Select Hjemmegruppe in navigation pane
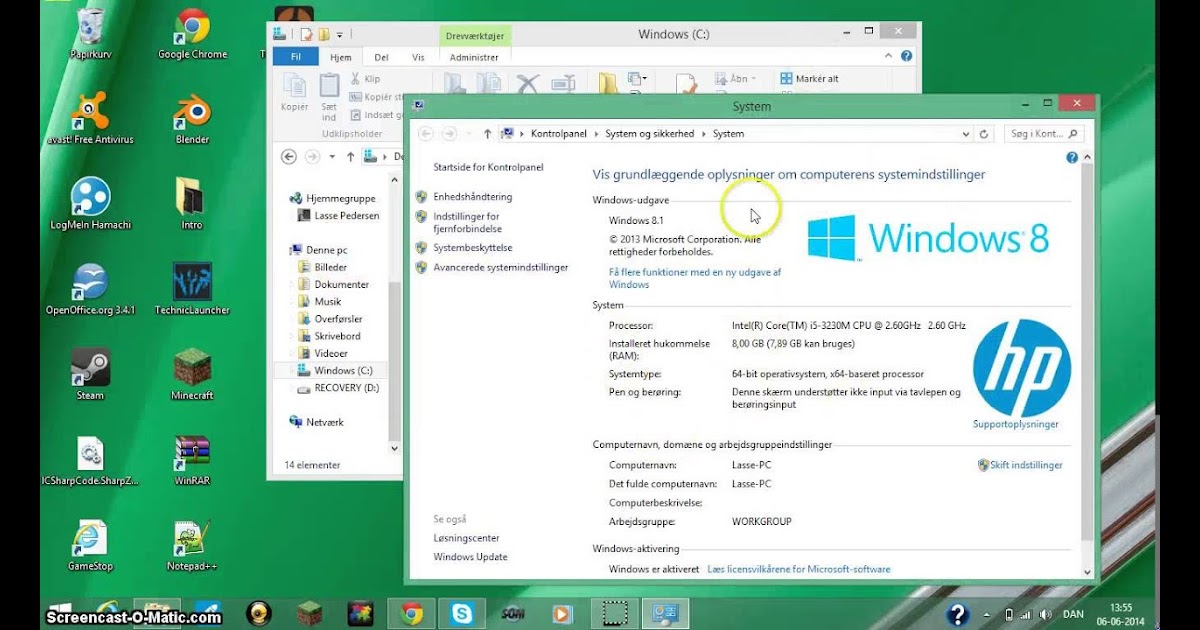This screenshot has height=630, width=1200. (334, 198)
